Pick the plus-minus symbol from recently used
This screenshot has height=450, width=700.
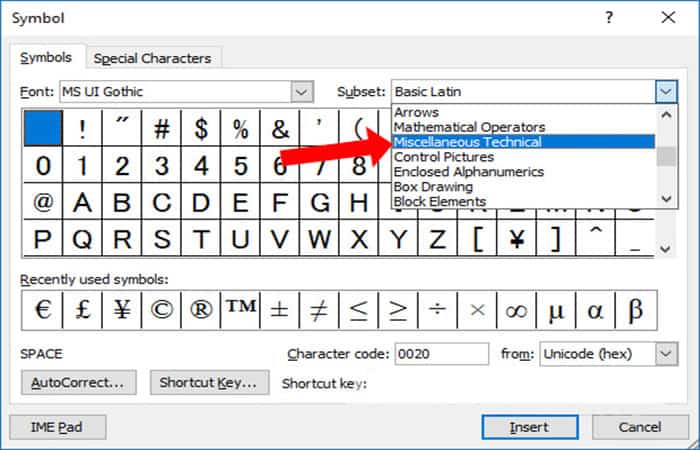[280, 310]
